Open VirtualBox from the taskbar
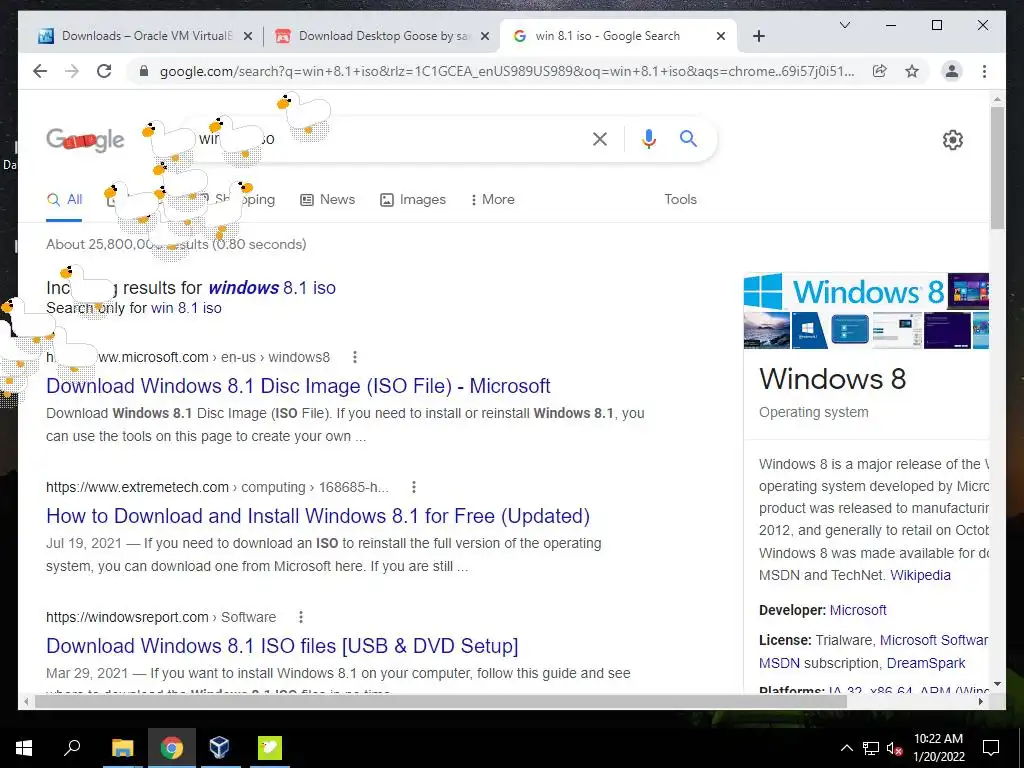Image resolution: width=1024 pixels, height=768 pixels. pos(220,748)
